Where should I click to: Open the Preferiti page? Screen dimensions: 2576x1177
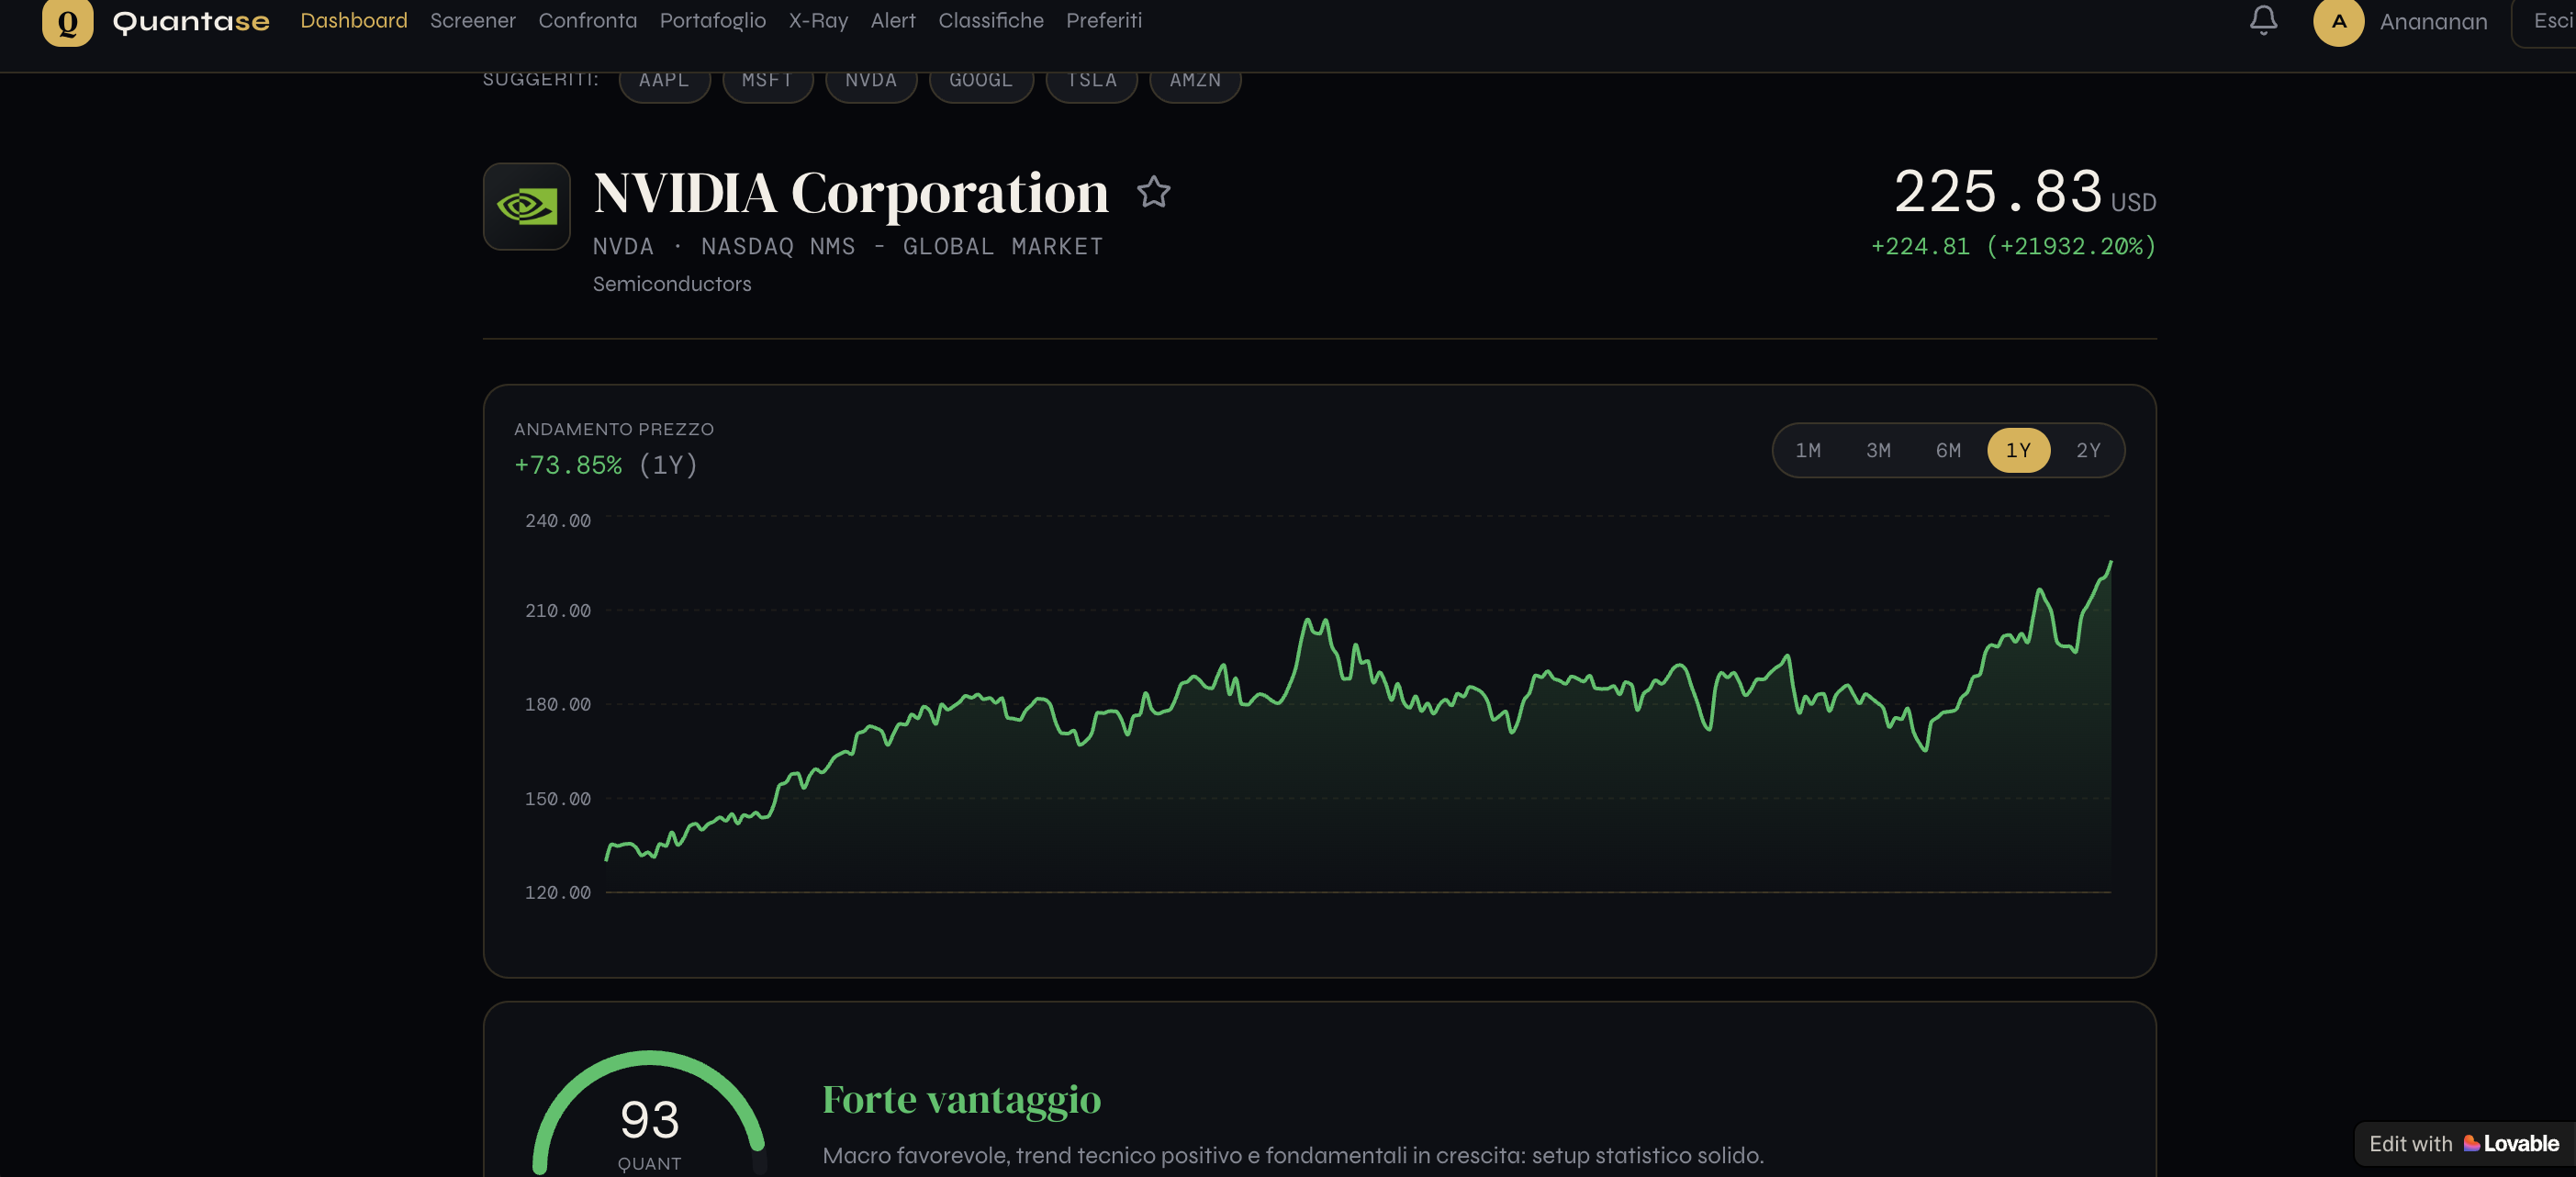point(1104,20)
